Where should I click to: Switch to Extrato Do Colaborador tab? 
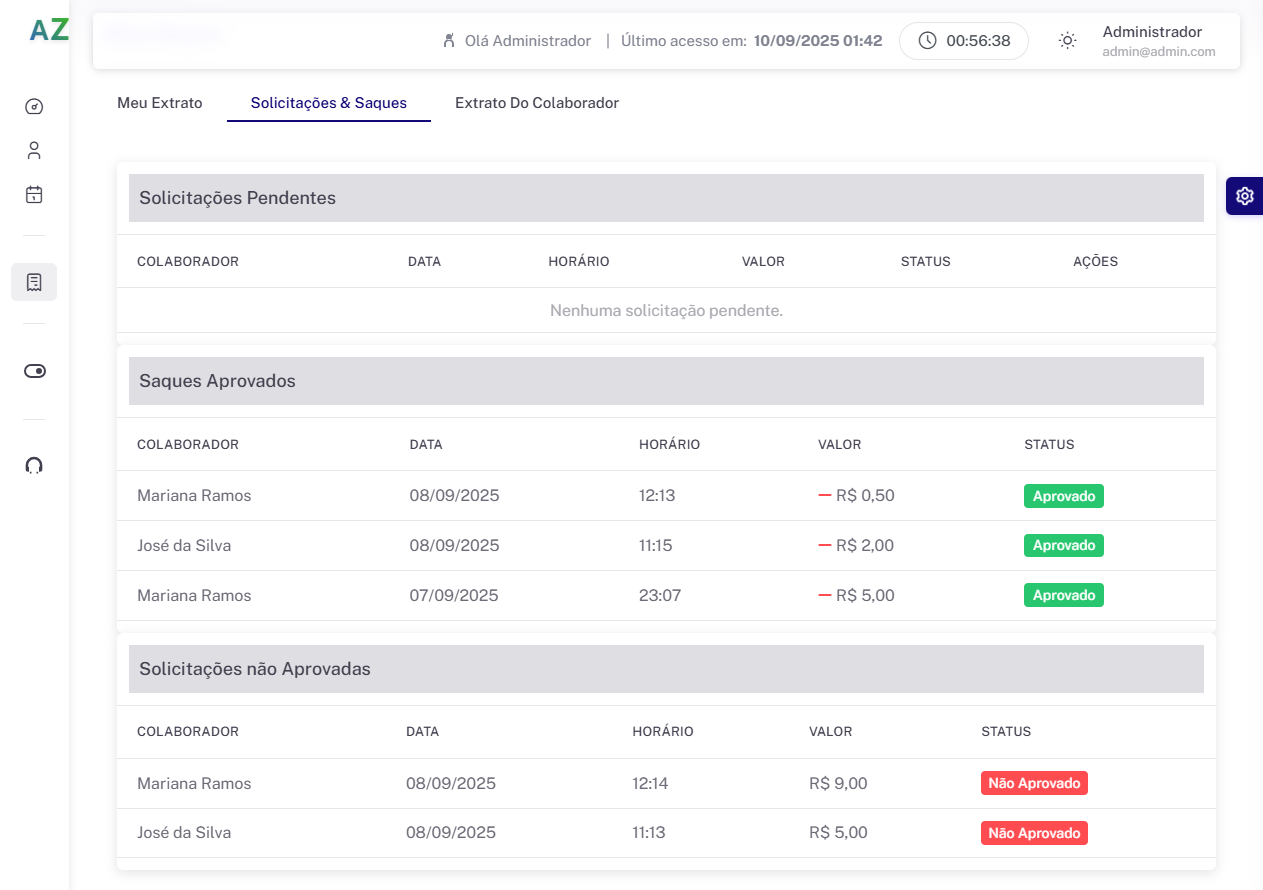[537, 103]
